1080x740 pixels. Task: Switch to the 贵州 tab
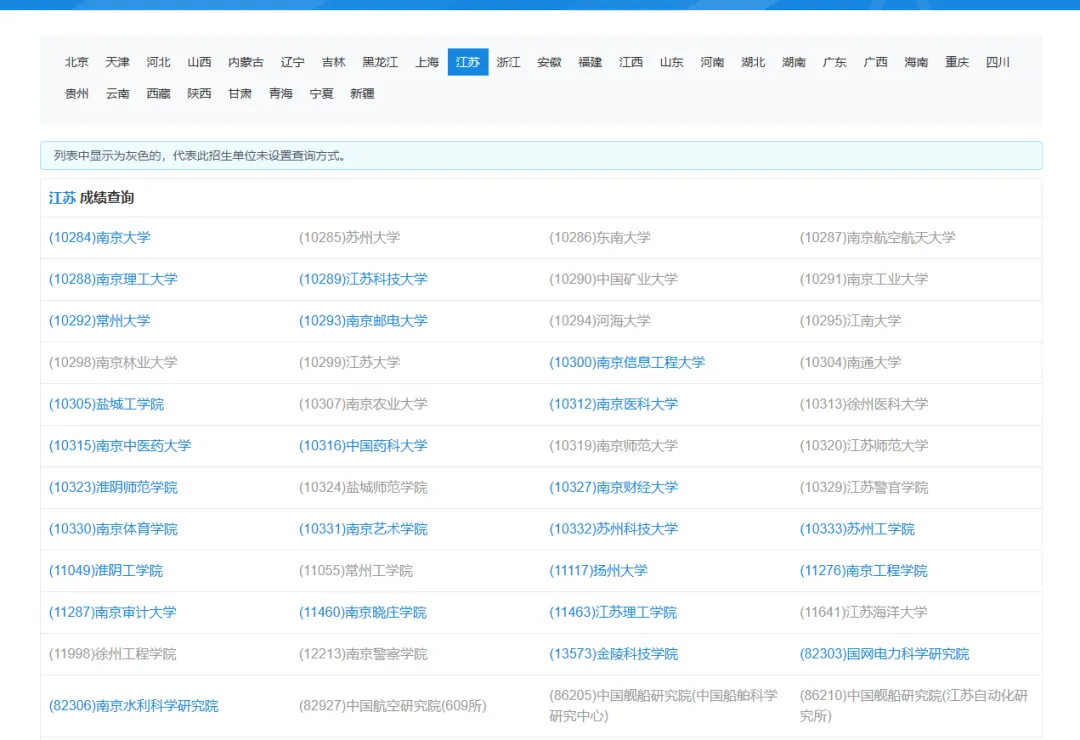[x=76, y=94]
